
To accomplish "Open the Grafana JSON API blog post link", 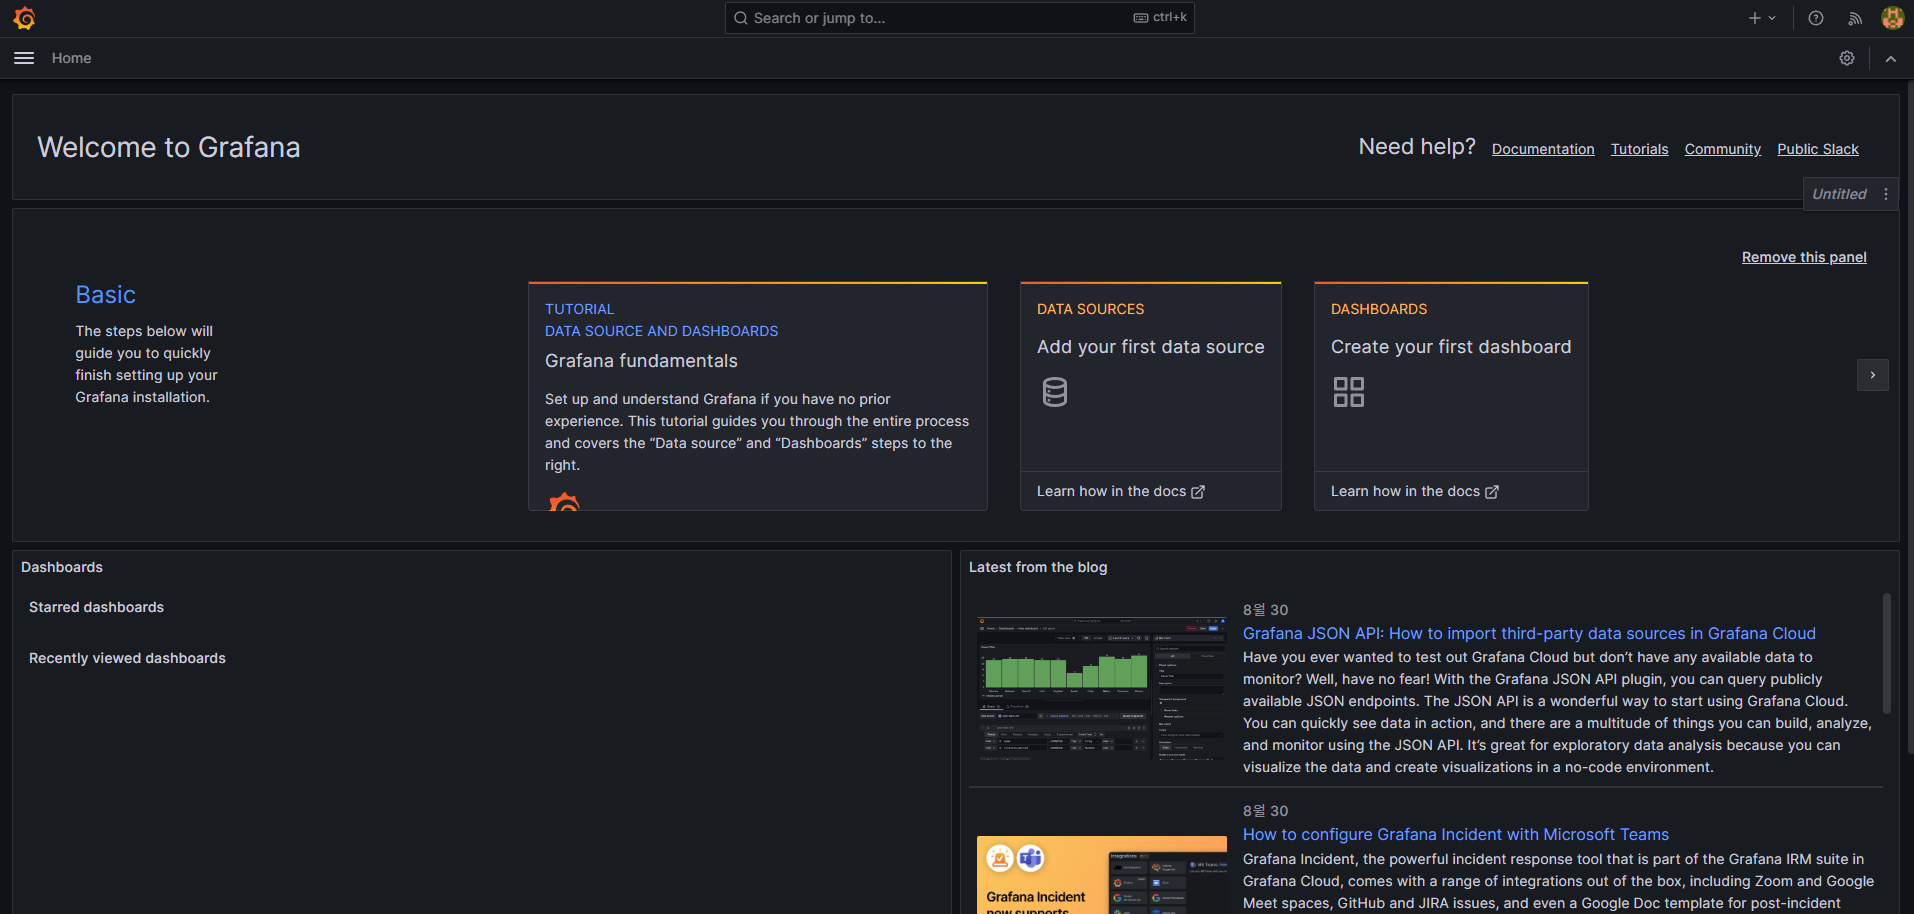I will (x=1529, y=633).
